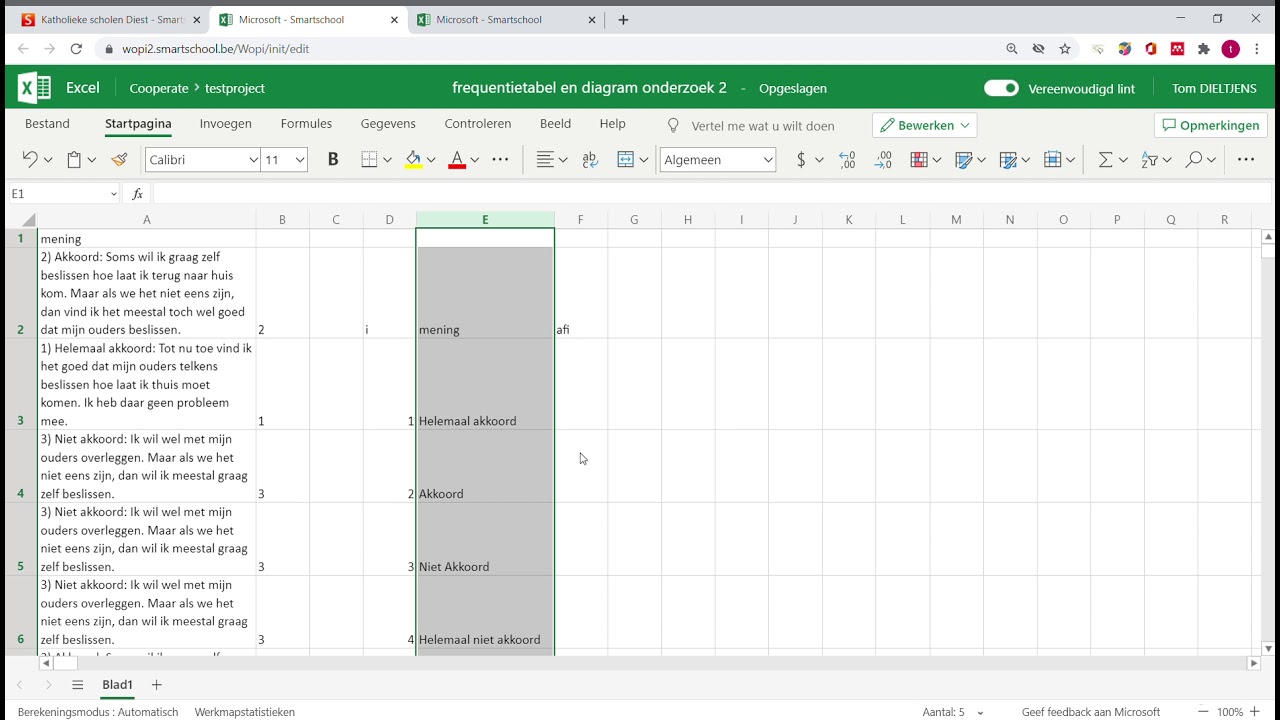Image resolution: width=1280 pixels, height=720 pixels.
Task: Add a new sheet with plus
Action: pyautogui.click(x=156, y=685)
